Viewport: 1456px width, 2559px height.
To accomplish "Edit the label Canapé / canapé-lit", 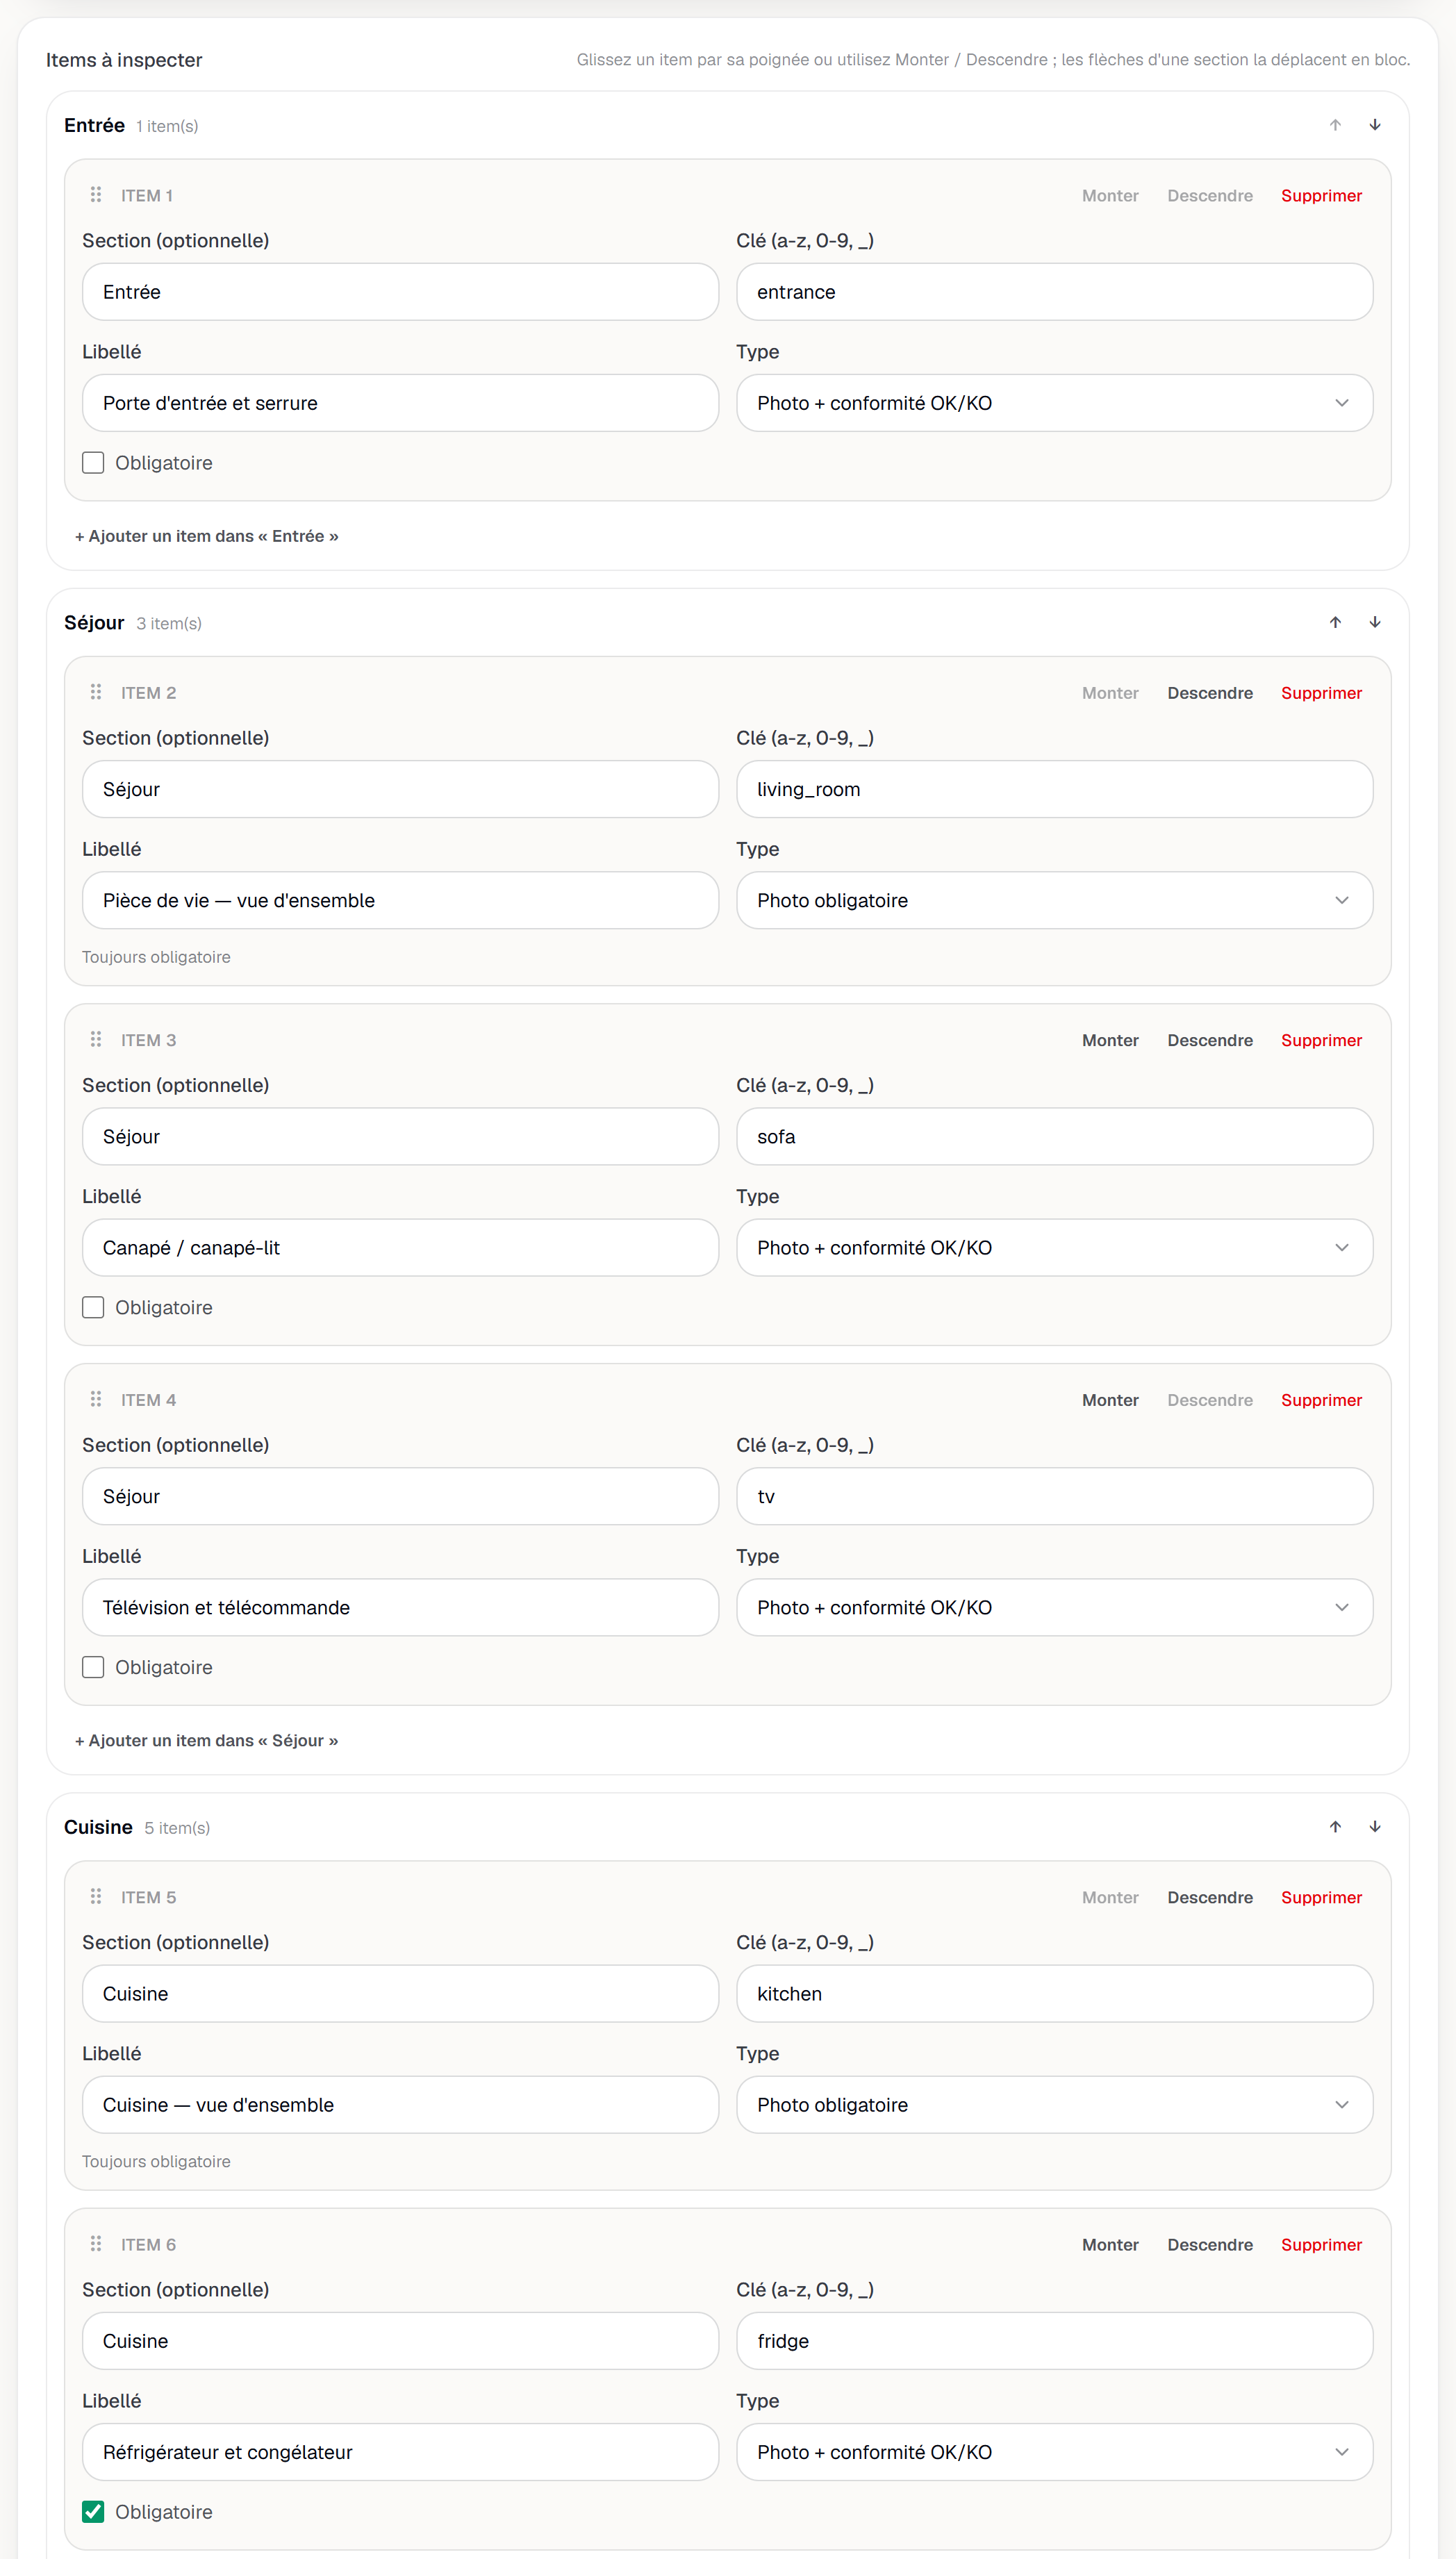I will (x=400, y=1247).
